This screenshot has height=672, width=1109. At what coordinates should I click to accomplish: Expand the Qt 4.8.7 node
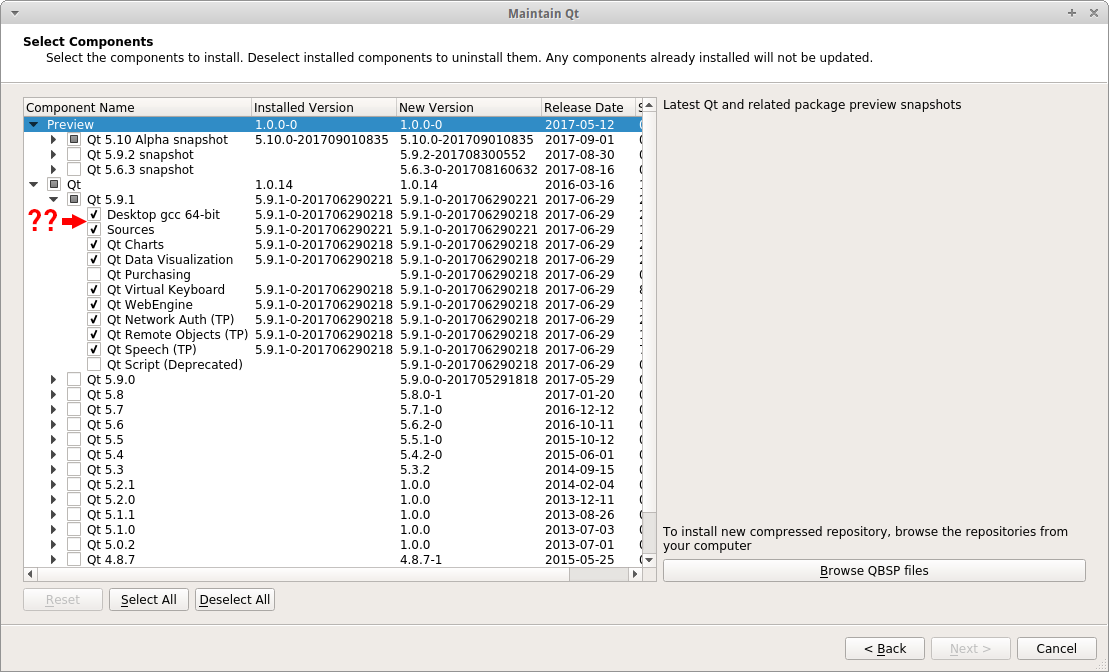(54, 560)
